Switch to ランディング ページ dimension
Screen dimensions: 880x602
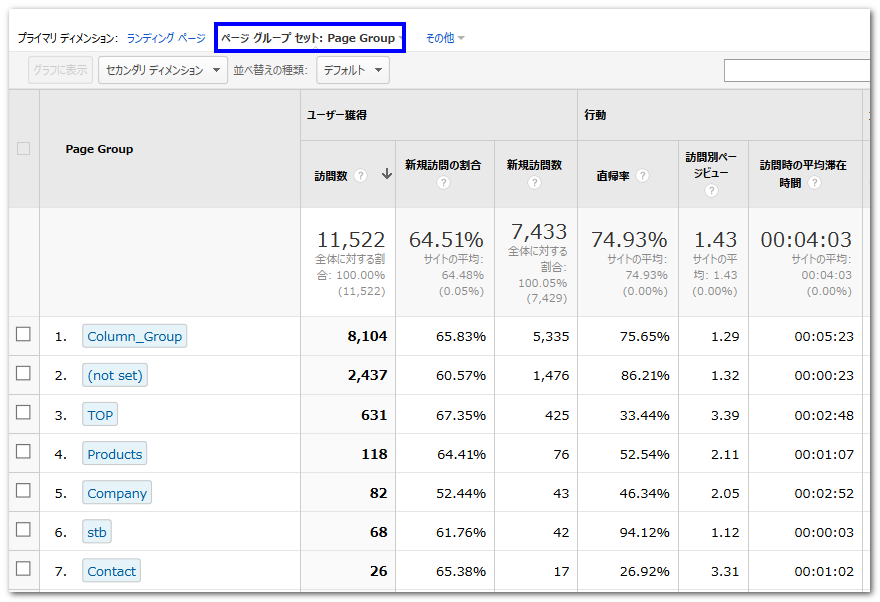pyautogui.click(x=166, y=38)
